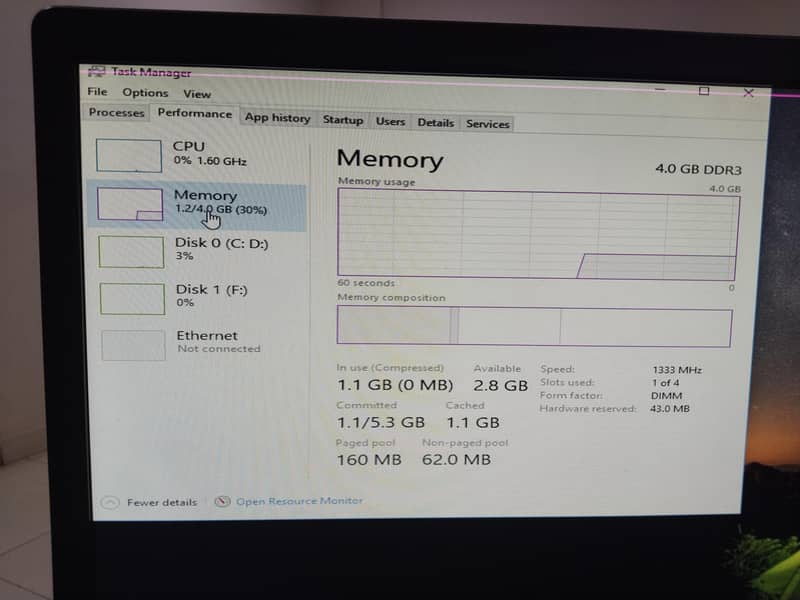This screenshot has height=600, width=800.
Task: Open the Details tab
Action: tap(435, 122)
